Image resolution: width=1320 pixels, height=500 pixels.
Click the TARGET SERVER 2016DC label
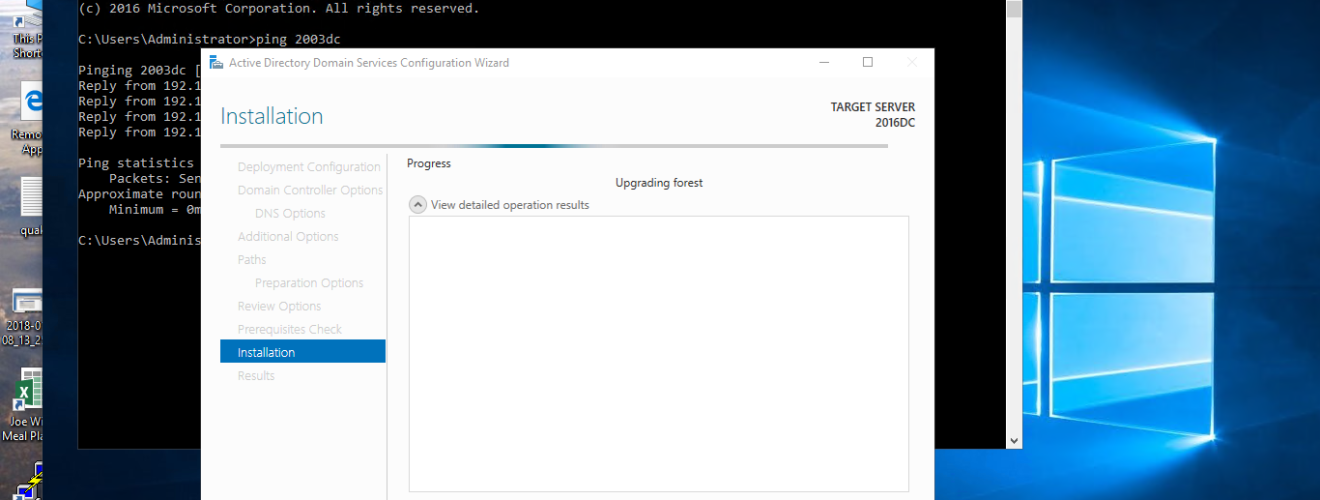(x=872, y=115)
